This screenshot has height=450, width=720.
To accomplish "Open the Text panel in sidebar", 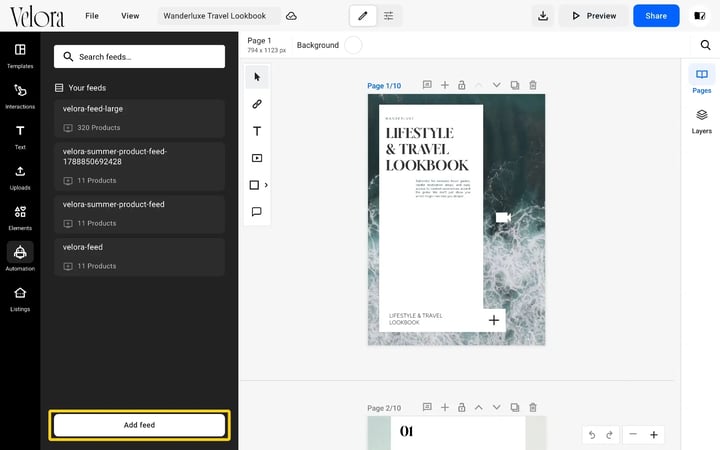I will point(20,137).
